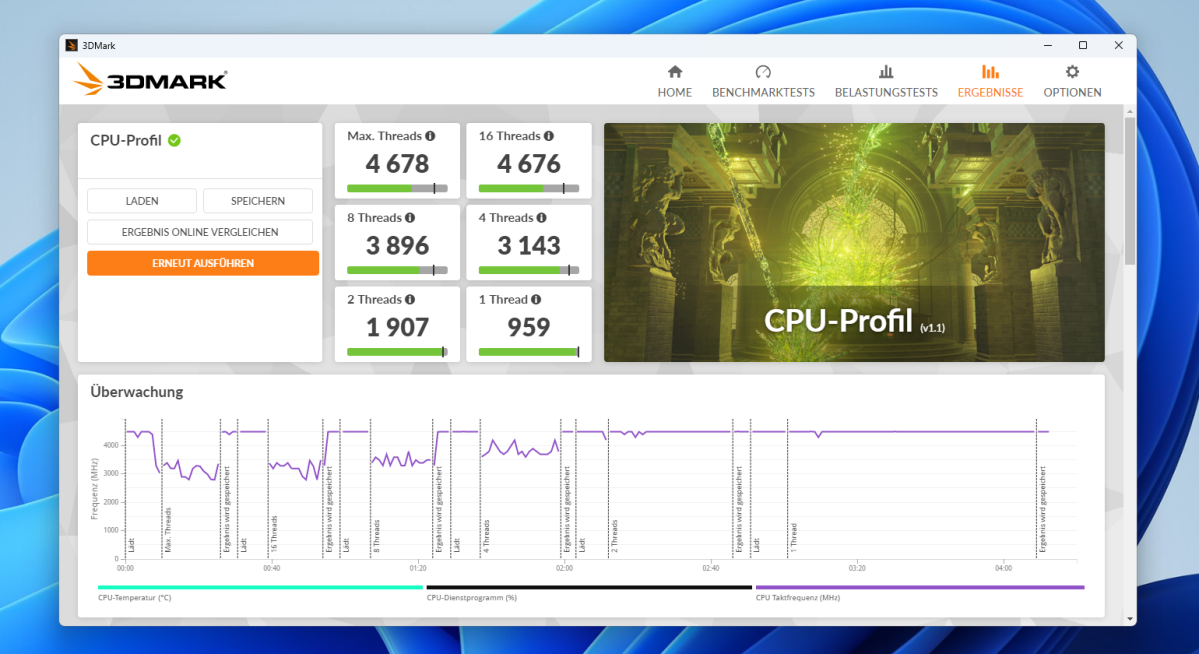1199x654 pixels.
Task: Switch to the BELASTUNGSTESTS tab label
Action: tap(886, 93)
